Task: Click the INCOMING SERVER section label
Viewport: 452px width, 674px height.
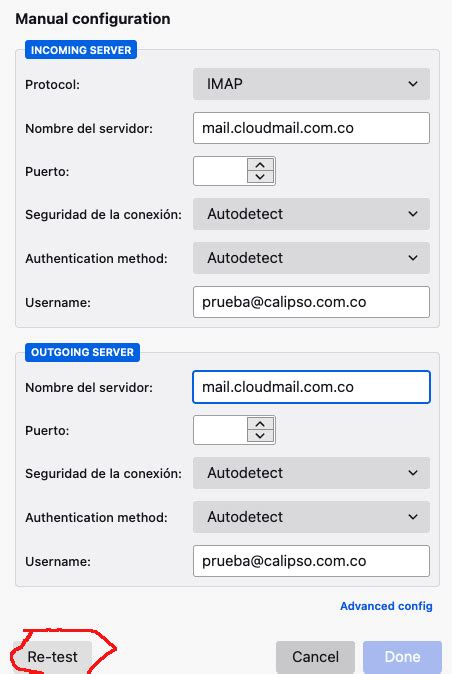Action: (x=81, y=50)
